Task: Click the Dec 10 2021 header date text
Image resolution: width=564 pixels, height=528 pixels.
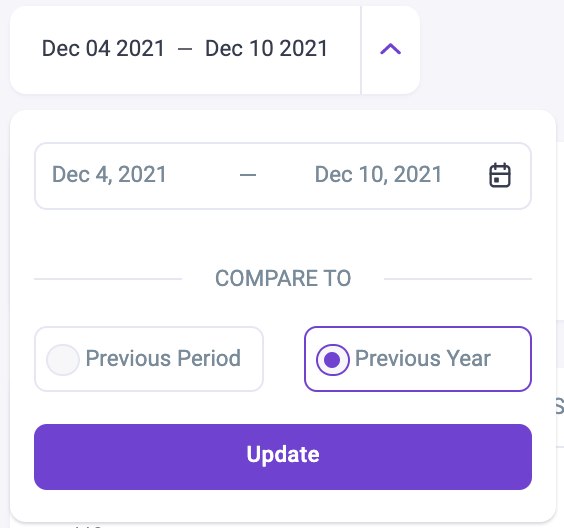Action: coord(266,49)
